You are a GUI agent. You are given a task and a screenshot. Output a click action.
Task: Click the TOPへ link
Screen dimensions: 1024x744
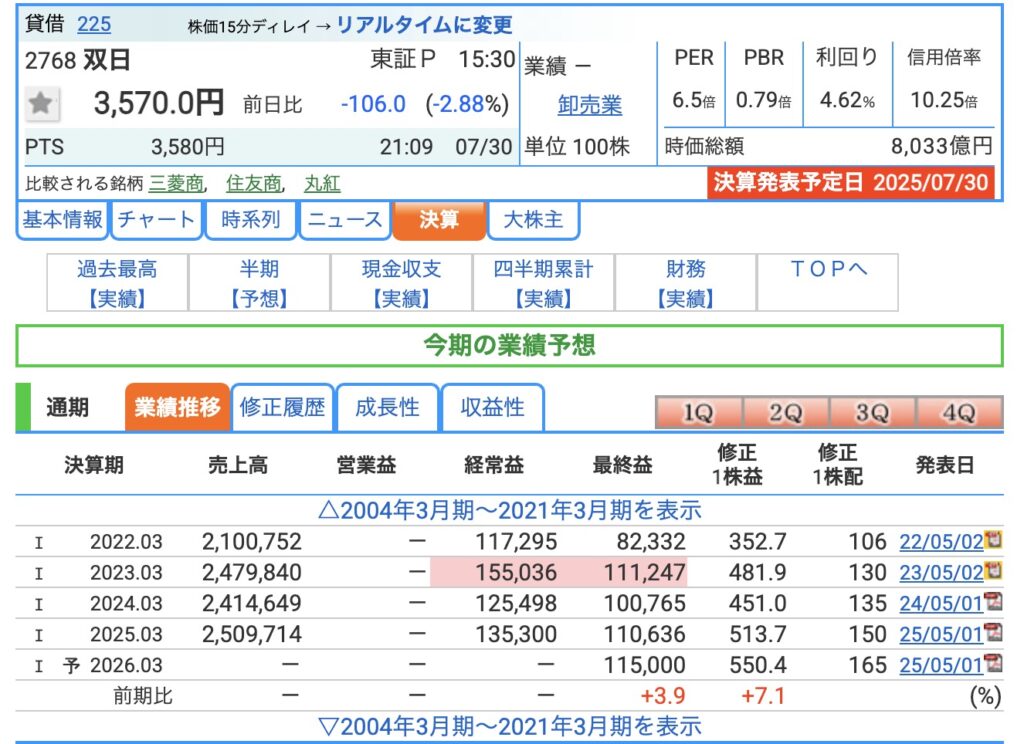coord(828,269)
